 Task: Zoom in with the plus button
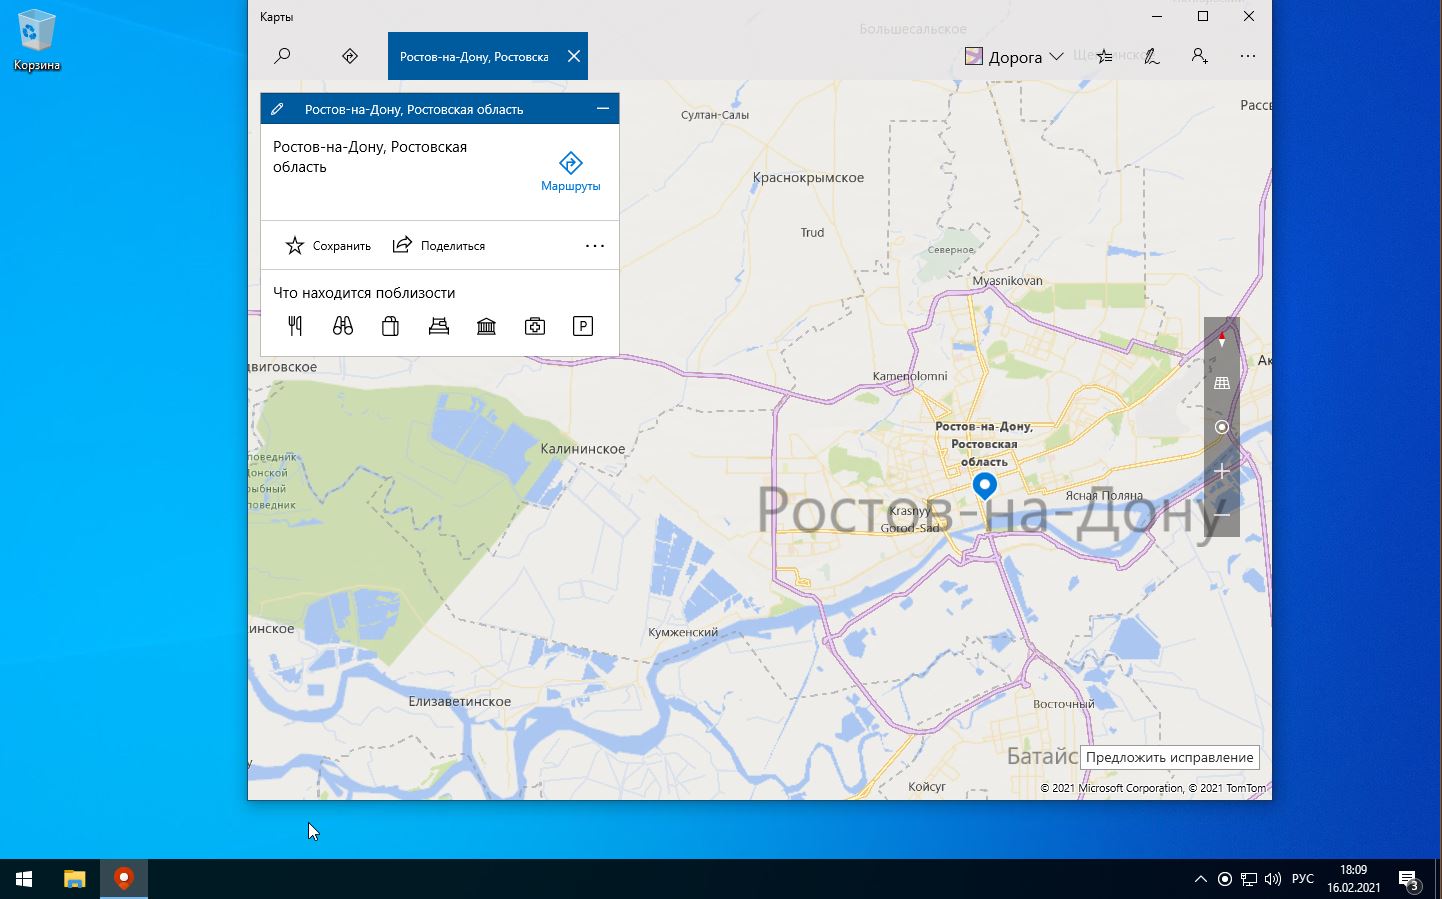1221,471
